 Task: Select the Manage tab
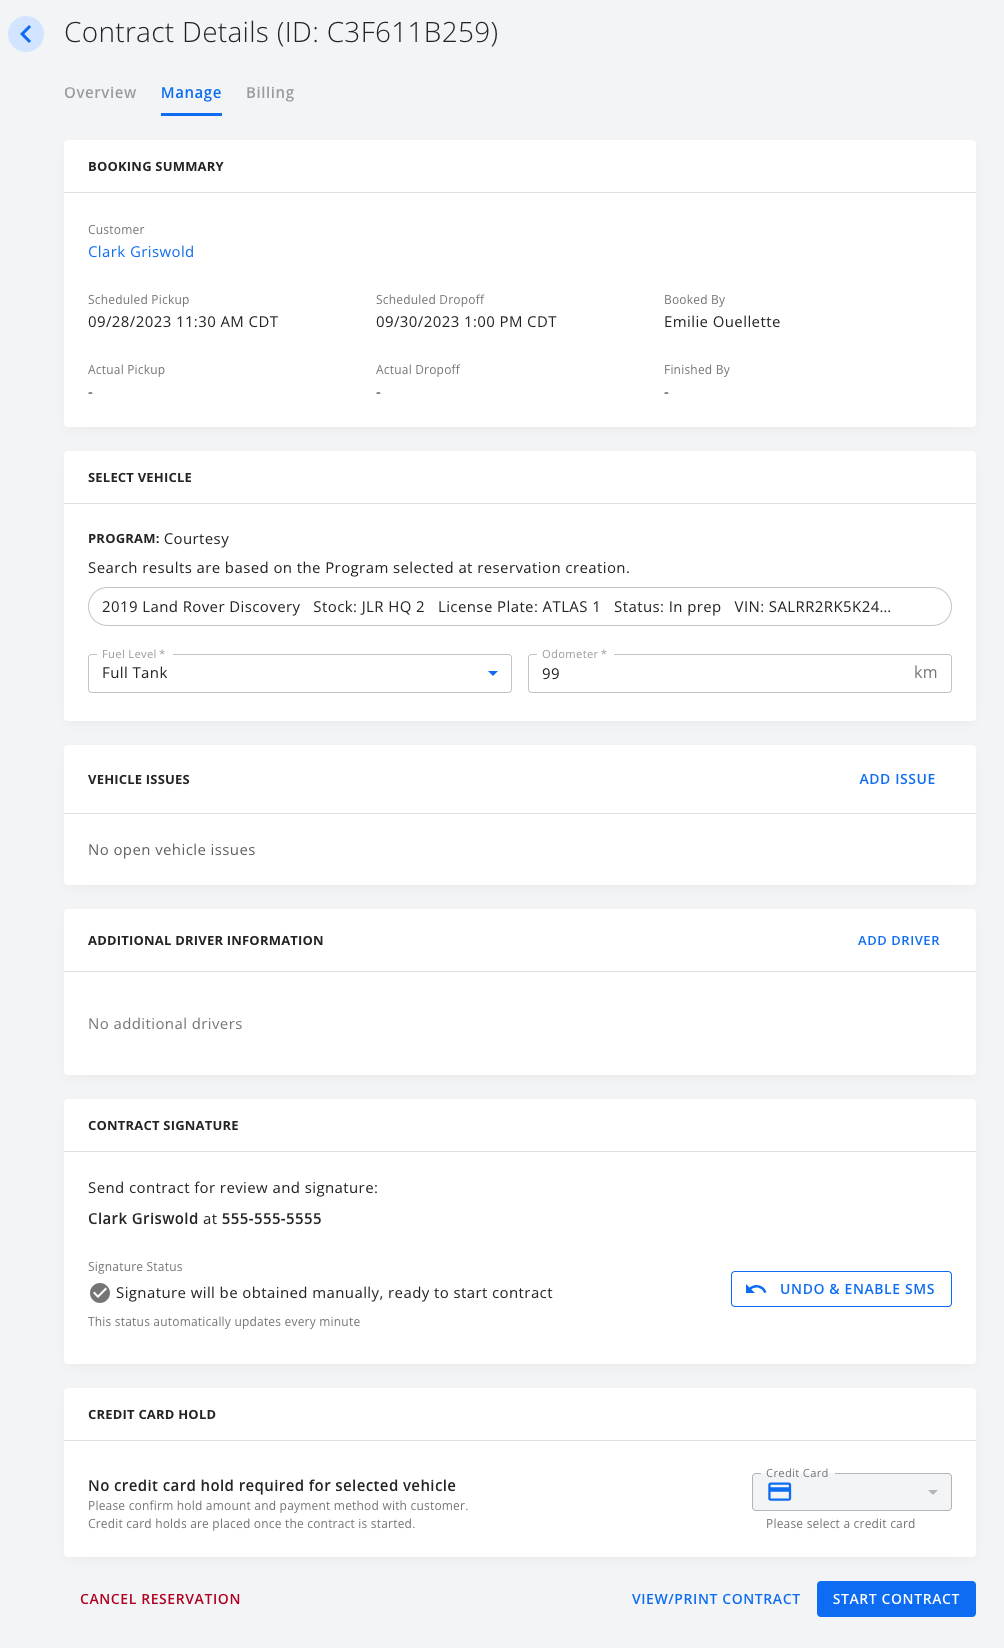pos(191,93)
